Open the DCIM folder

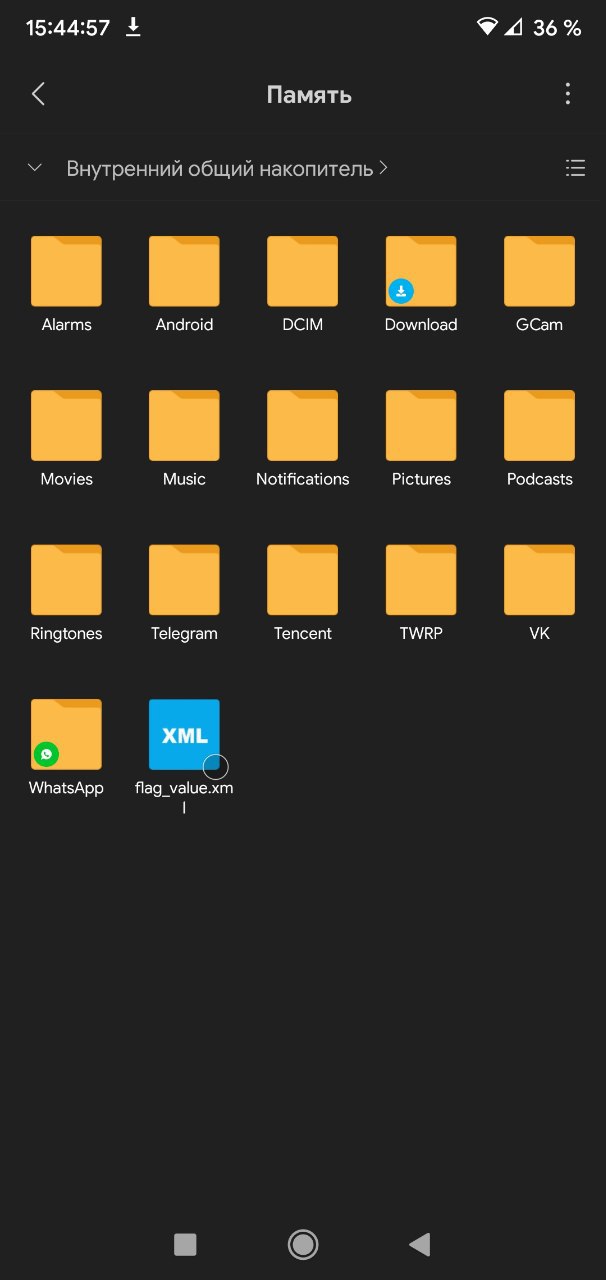(302, 271)
